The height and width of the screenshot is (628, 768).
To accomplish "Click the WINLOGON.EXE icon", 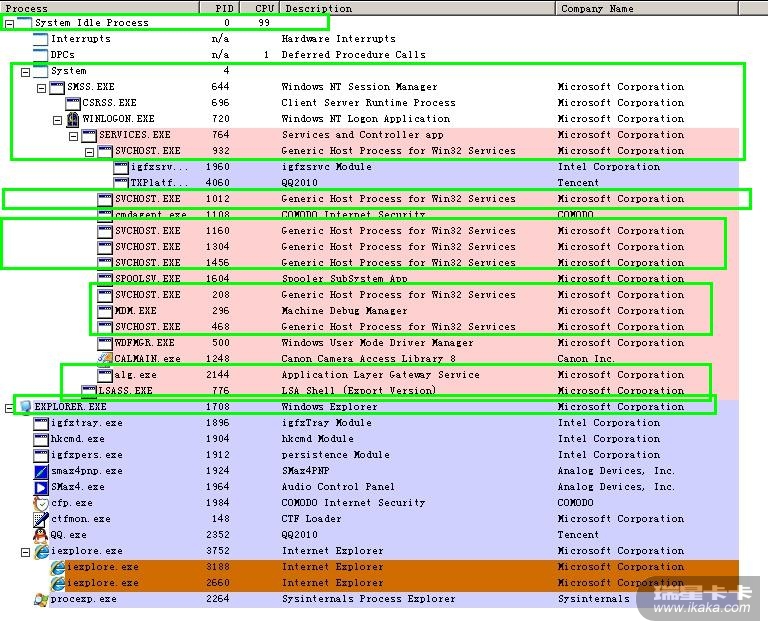I will point(72,119).
